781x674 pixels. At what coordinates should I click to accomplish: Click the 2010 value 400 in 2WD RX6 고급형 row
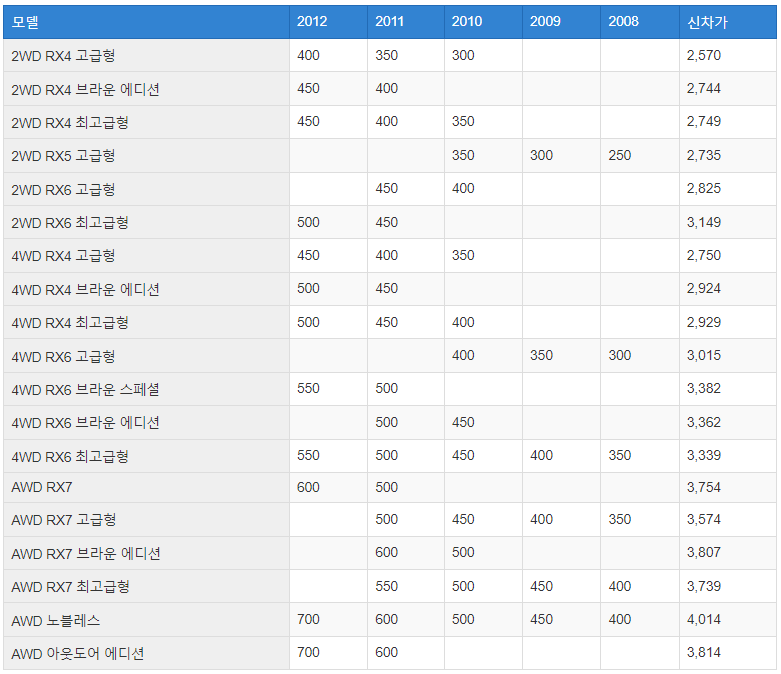pos(463,188)
